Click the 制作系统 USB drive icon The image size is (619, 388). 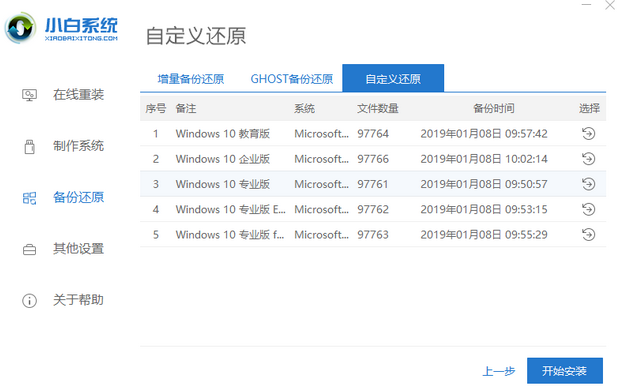29,146
